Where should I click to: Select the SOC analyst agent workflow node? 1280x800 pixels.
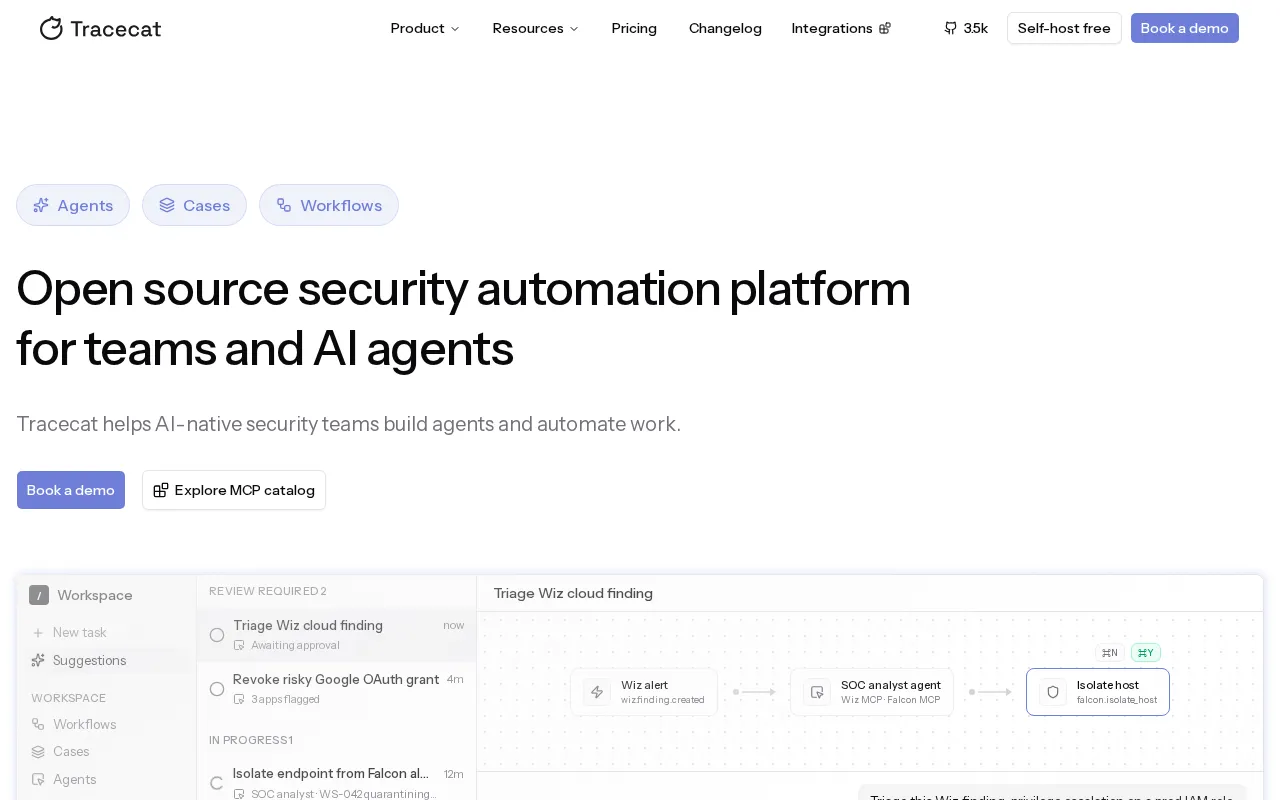(872, 692)
